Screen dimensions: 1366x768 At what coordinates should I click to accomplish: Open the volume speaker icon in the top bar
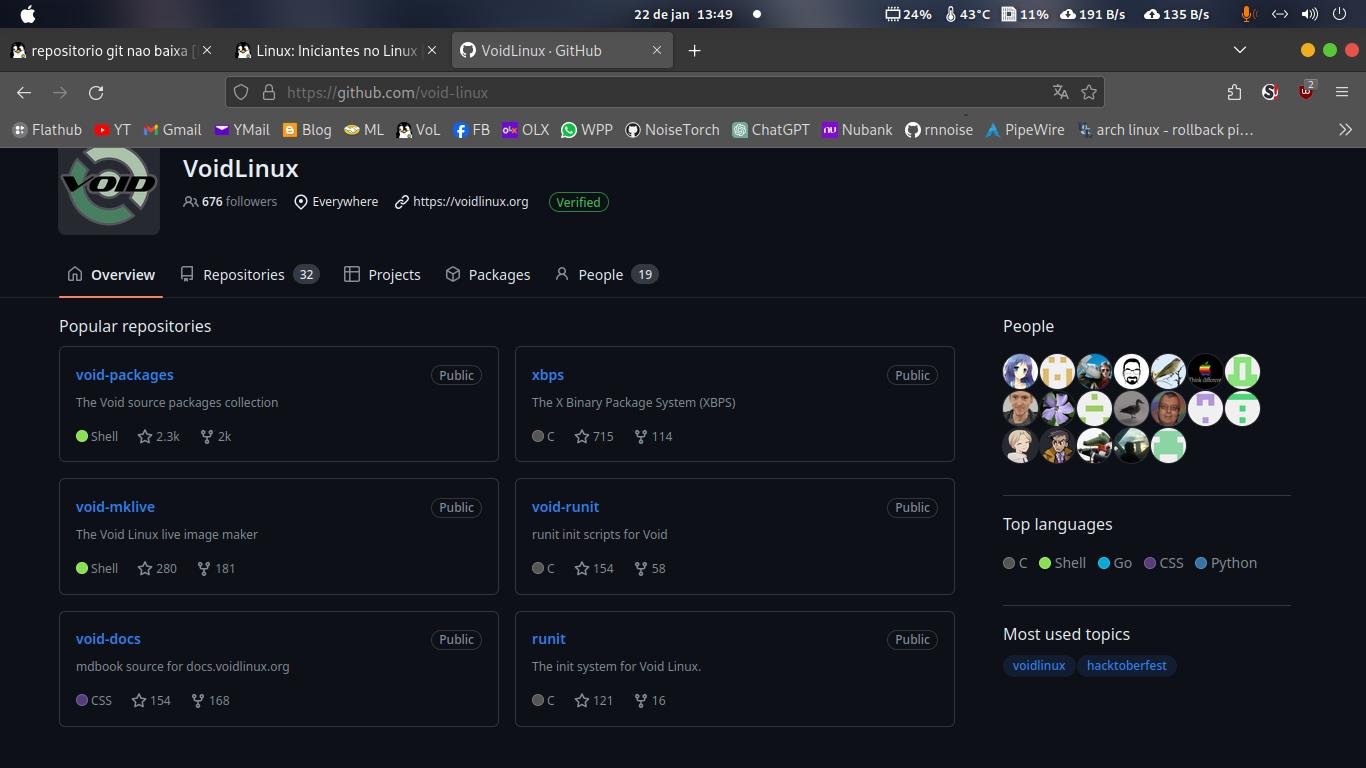click(1309, 14)
